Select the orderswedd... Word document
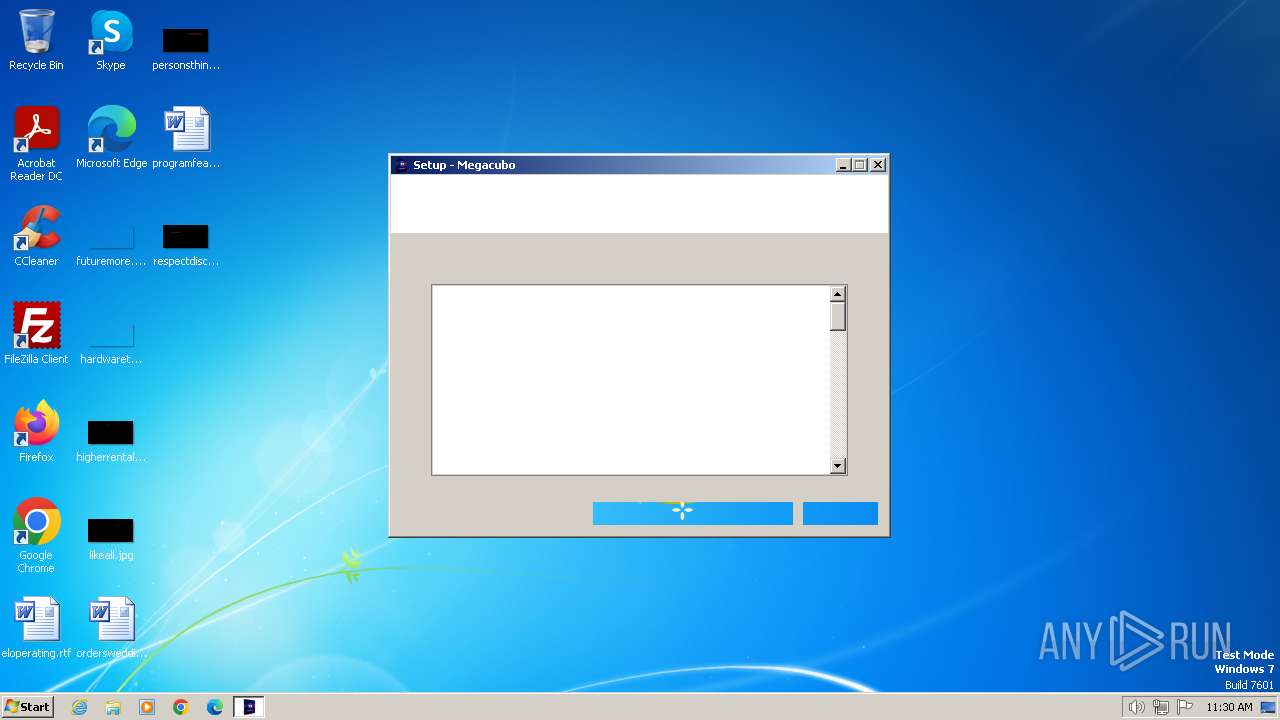 (111, 627)
